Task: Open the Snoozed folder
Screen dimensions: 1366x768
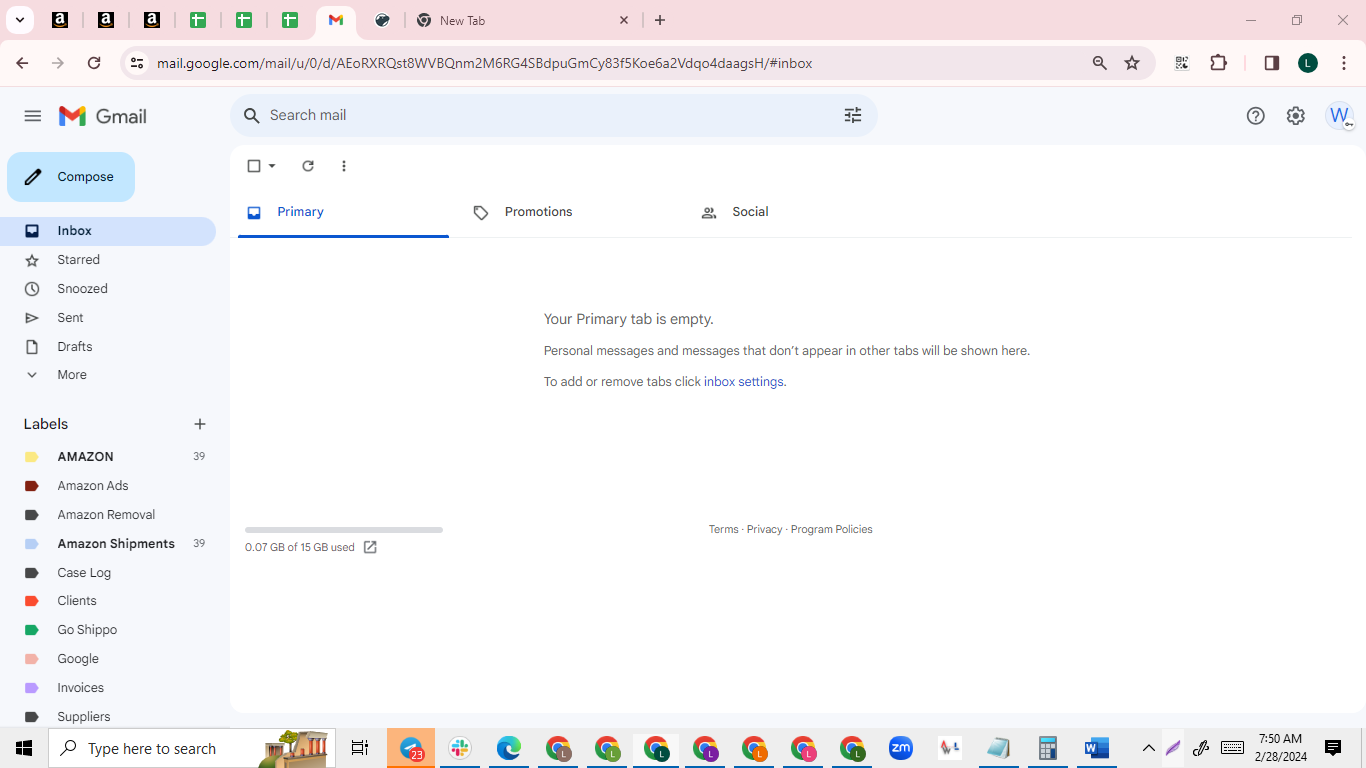Action: pyautogui.click(x=108, y=289)
